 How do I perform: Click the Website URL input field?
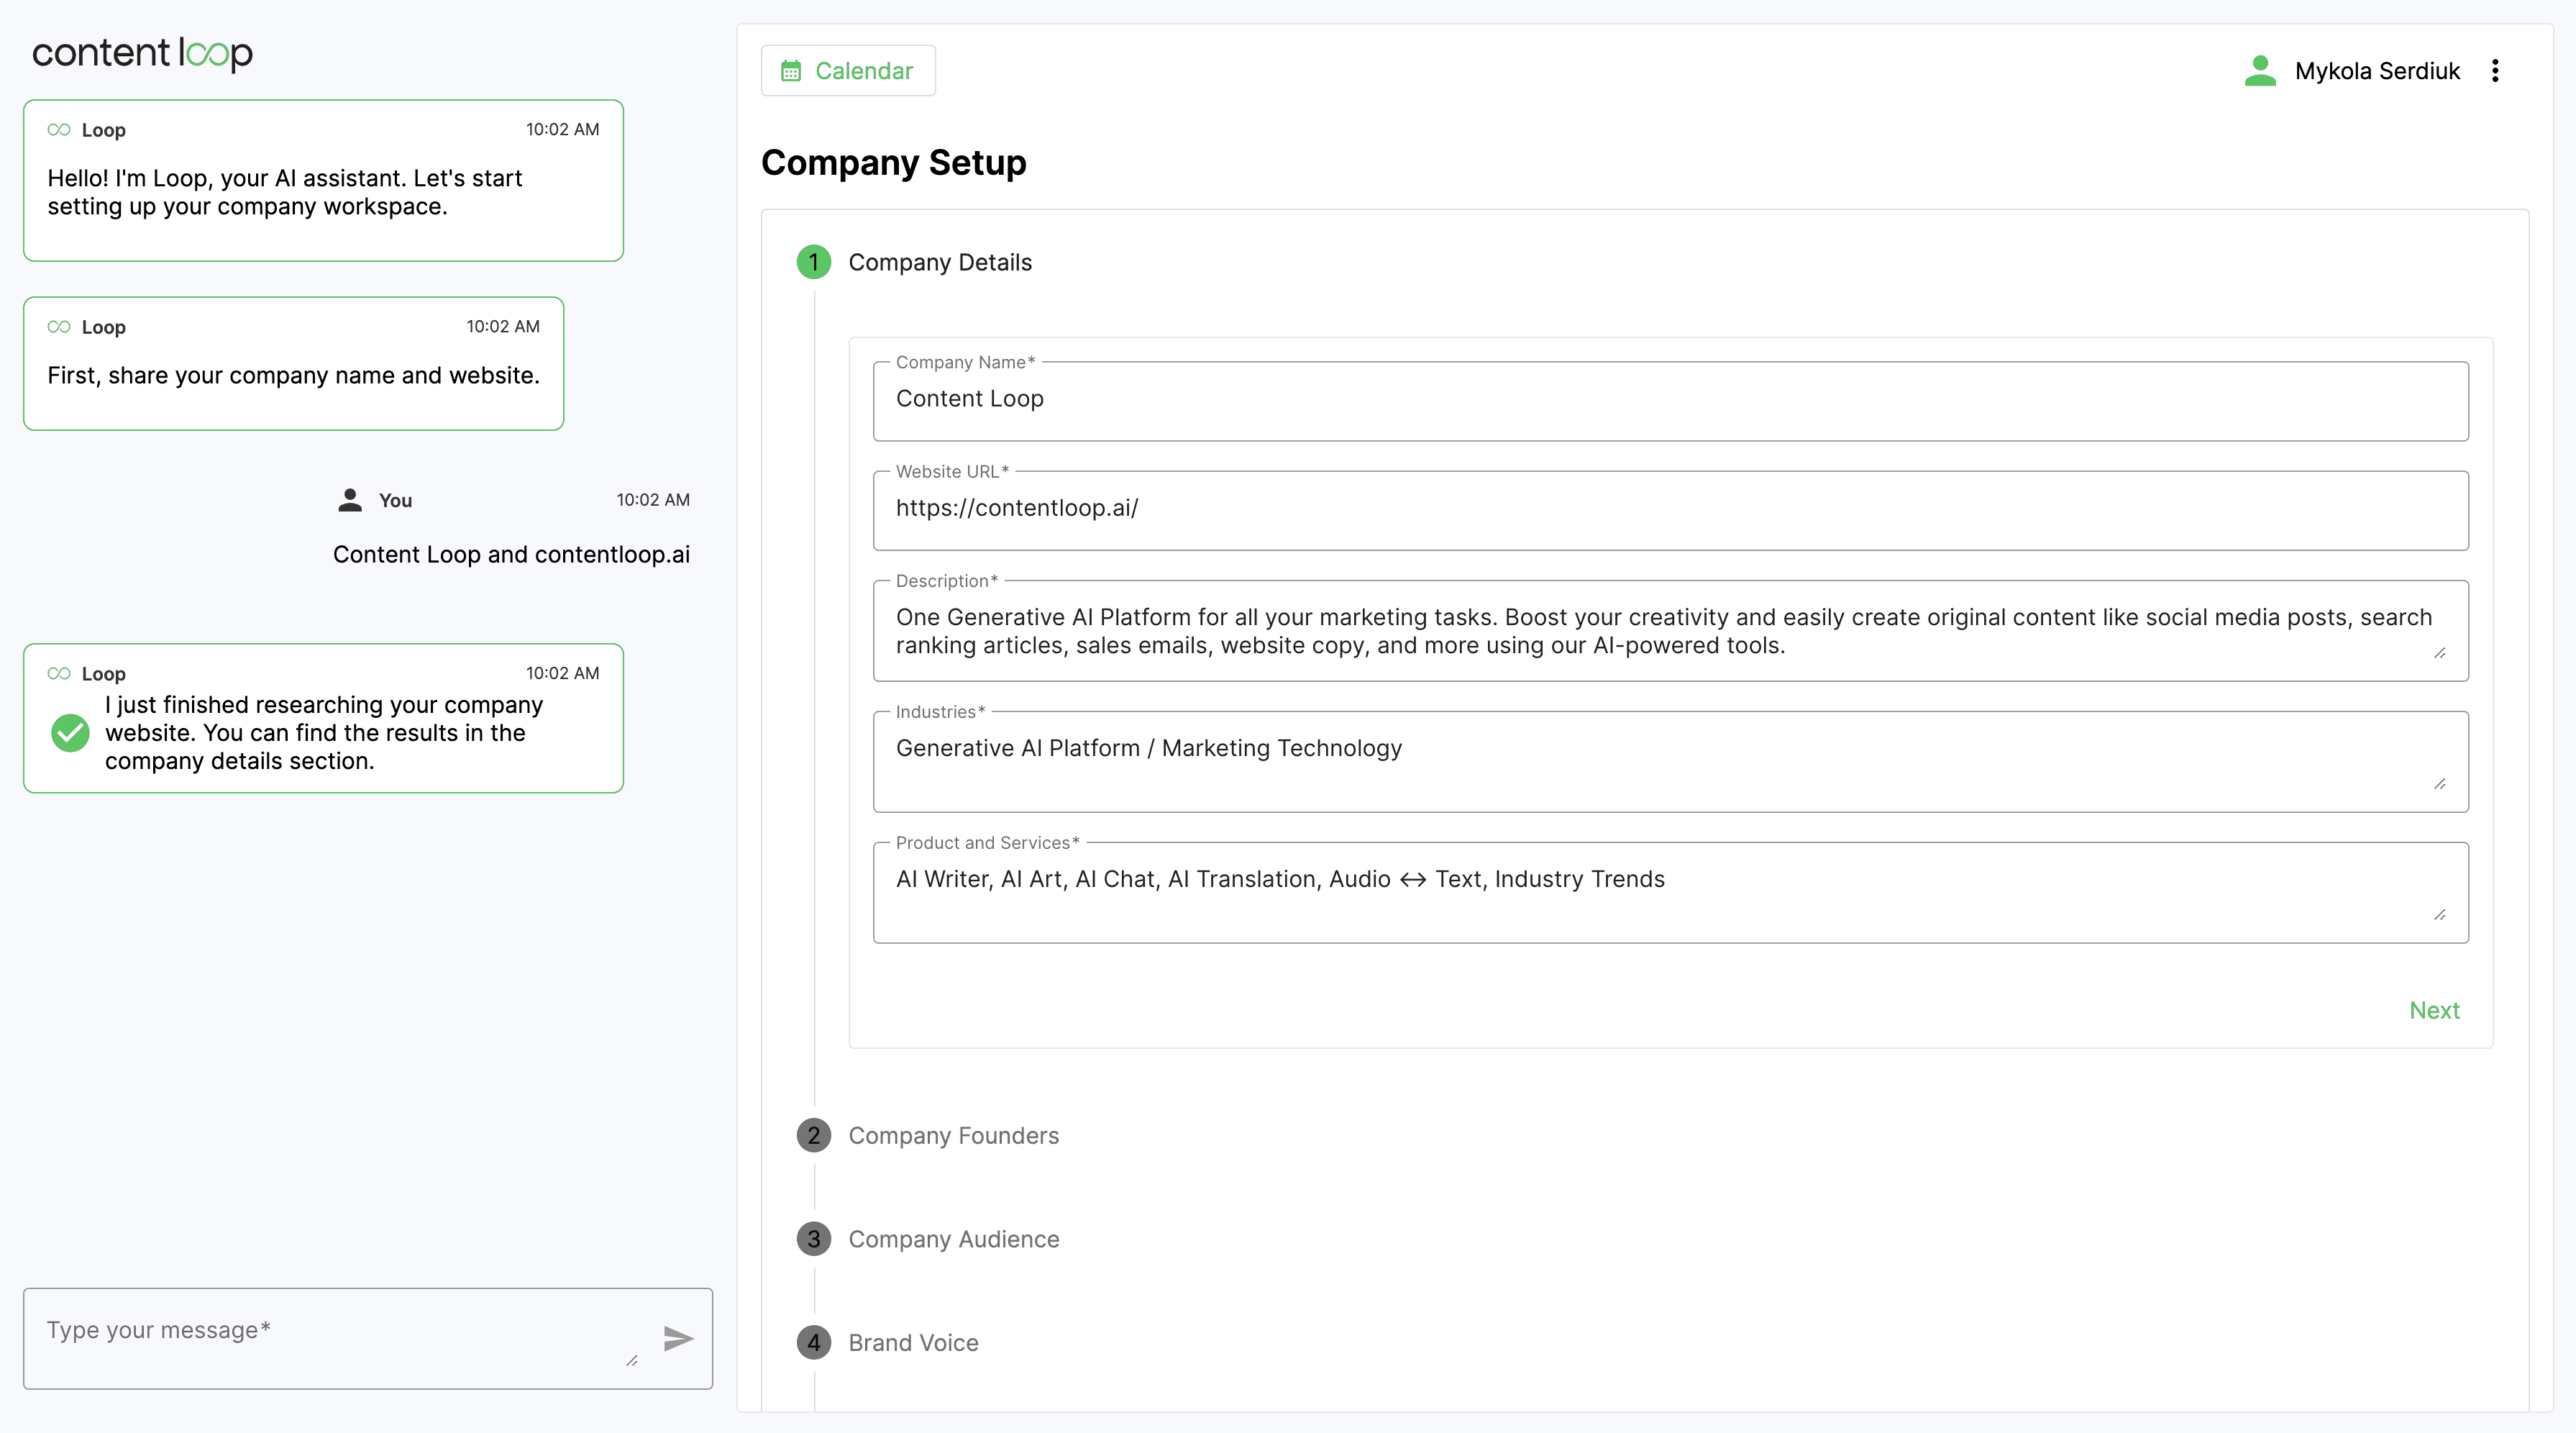tap(1670, 510)
